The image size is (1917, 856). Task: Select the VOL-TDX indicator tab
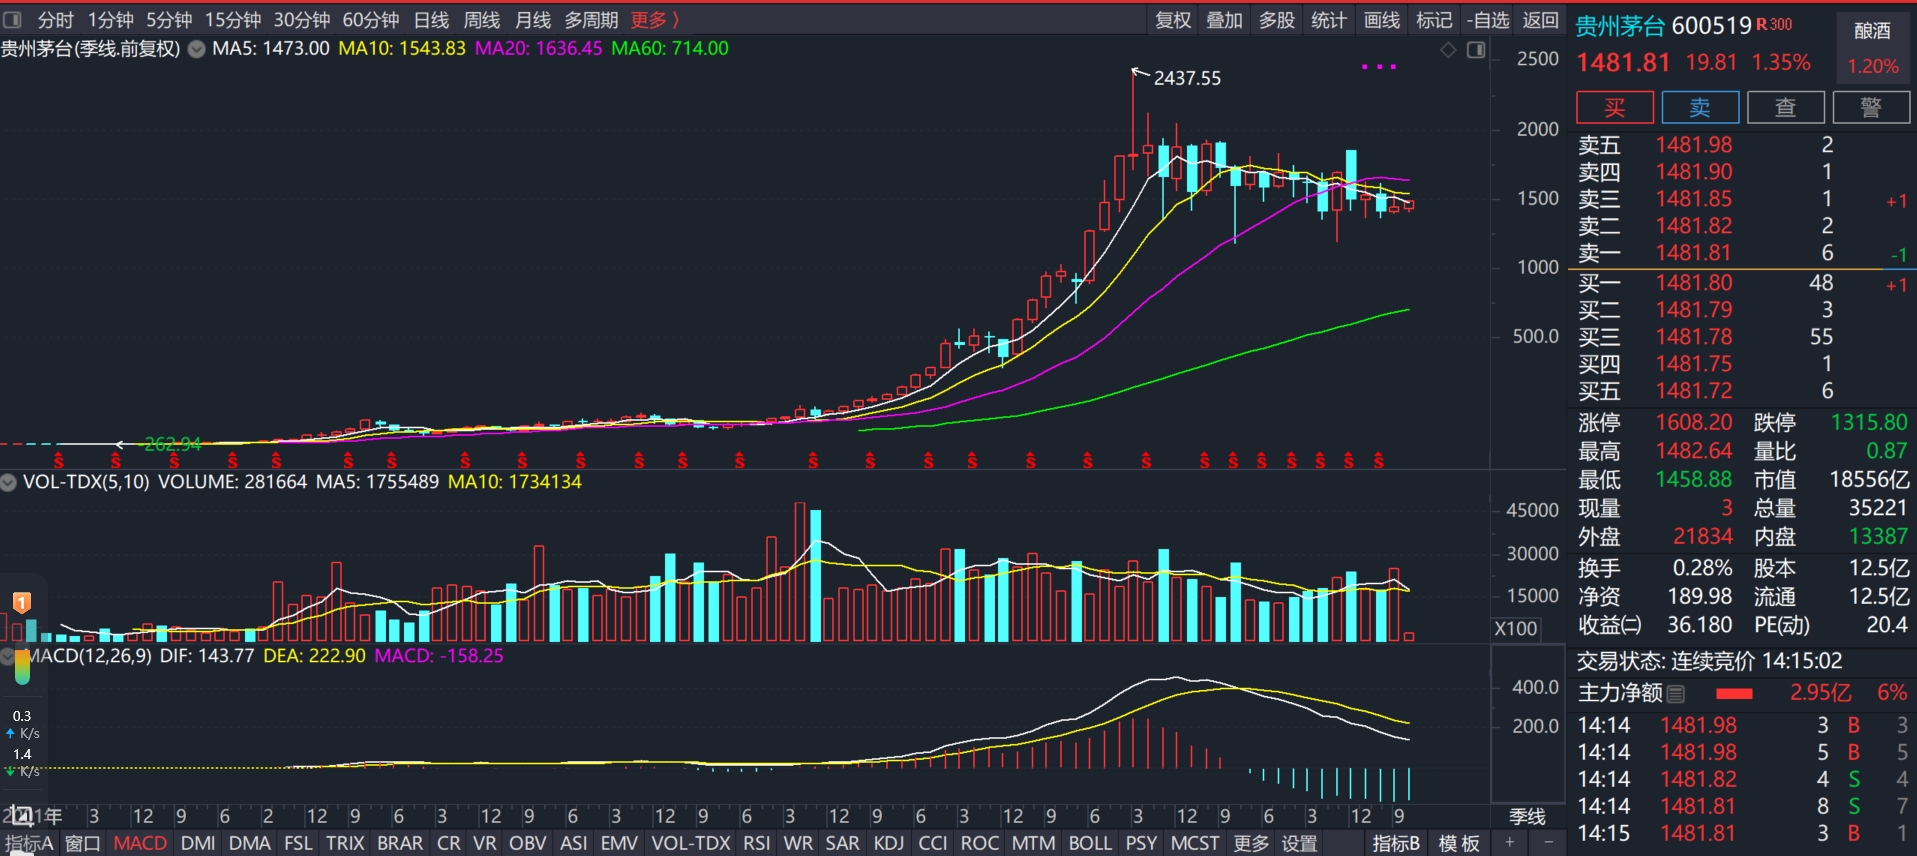pos(691,843)
